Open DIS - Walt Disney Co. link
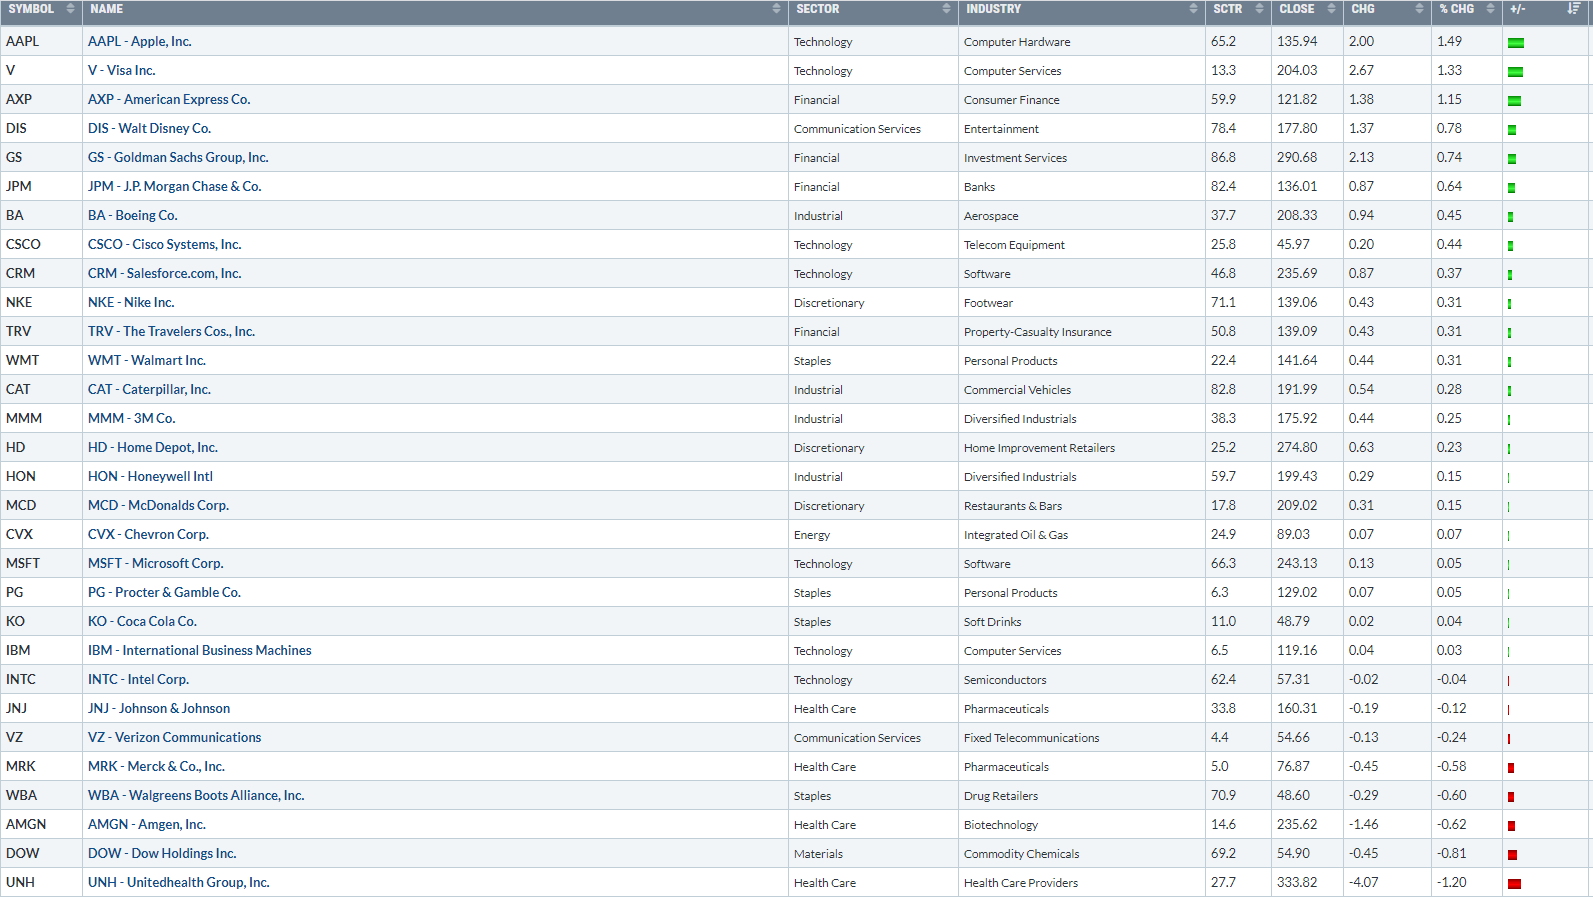 [x=149, y=128]
